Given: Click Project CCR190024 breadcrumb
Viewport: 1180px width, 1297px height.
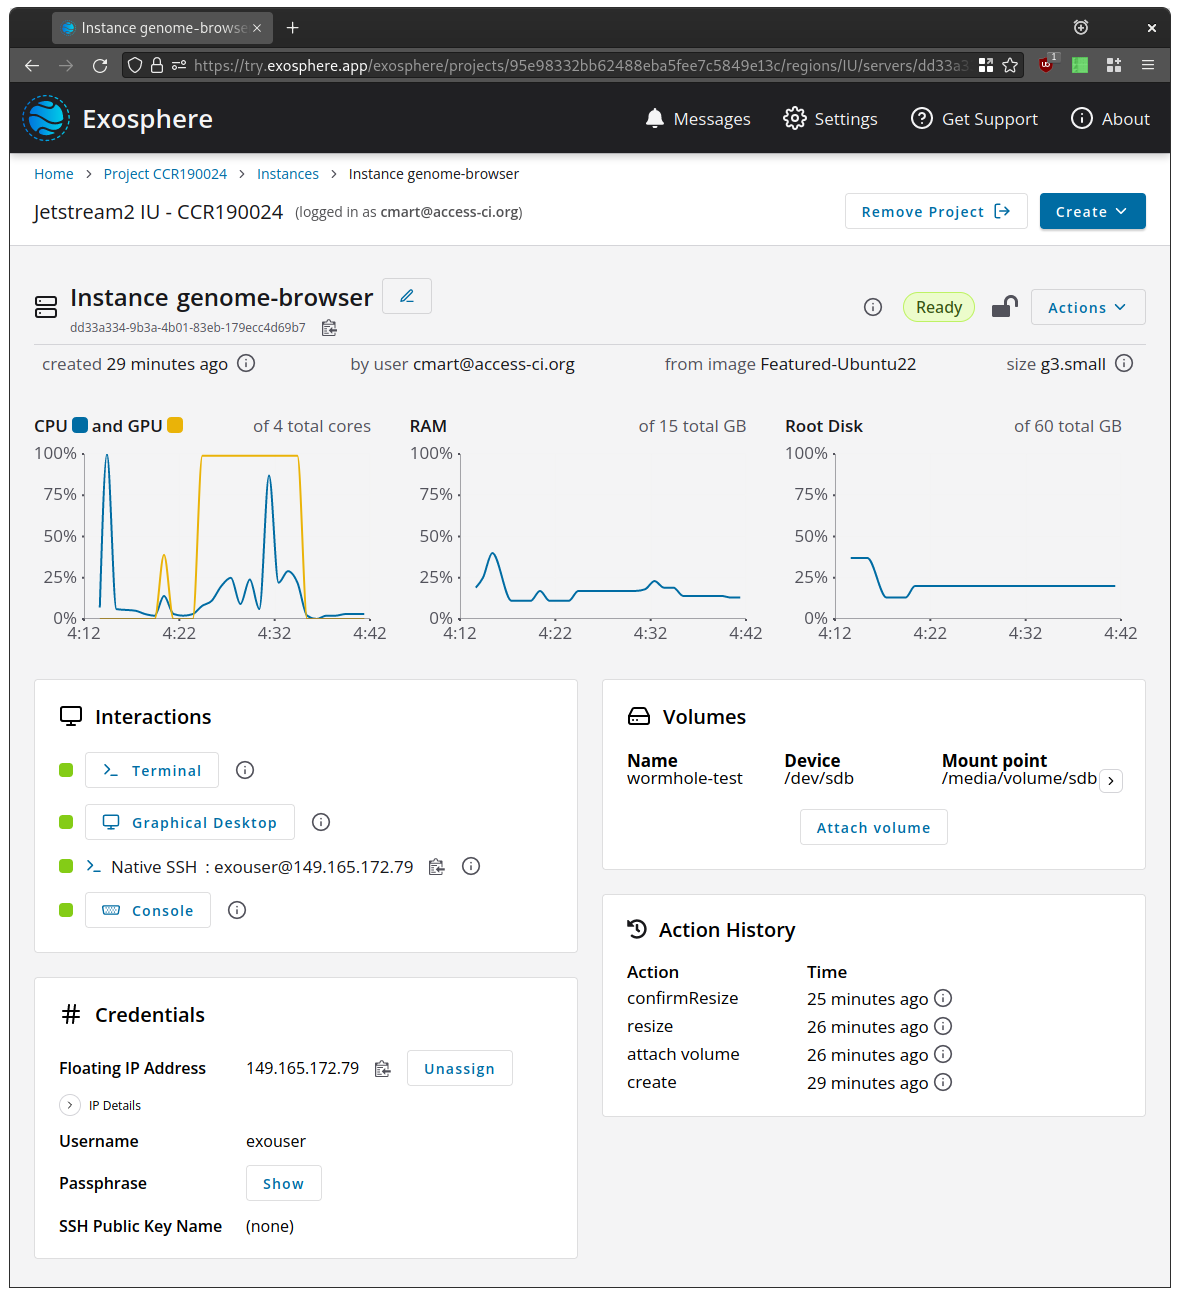Looking at the screenshot, I should [x=165, y=174].
